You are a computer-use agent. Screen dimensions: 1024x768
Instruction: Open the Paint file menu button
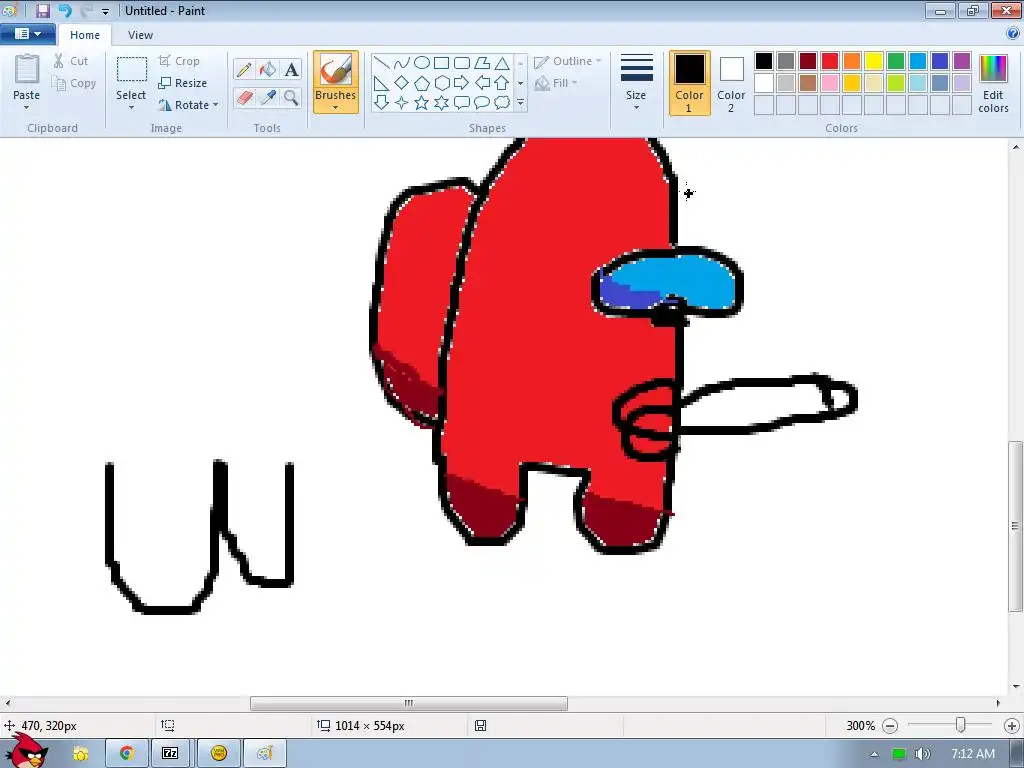tap(27, 33)
